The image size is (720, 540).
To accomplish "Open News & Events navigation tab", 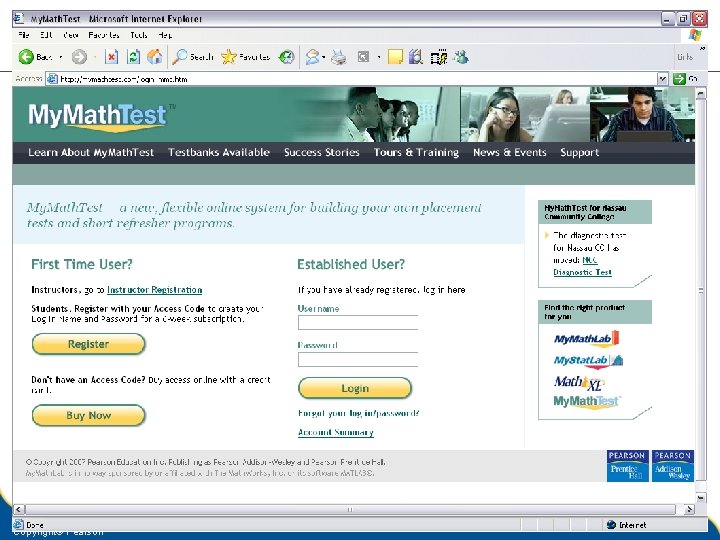I will [510, 152].
